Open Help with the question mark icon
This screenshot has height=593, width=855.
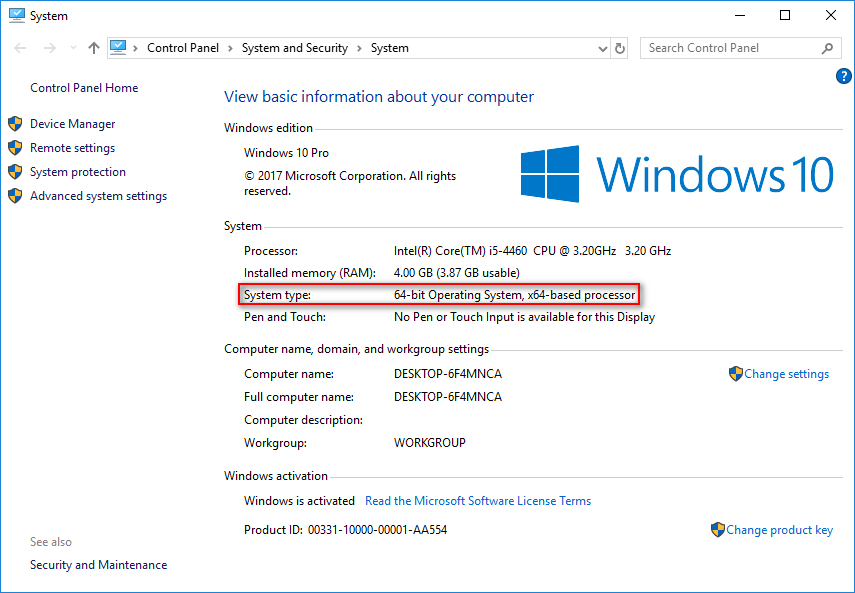click(844, 76)
